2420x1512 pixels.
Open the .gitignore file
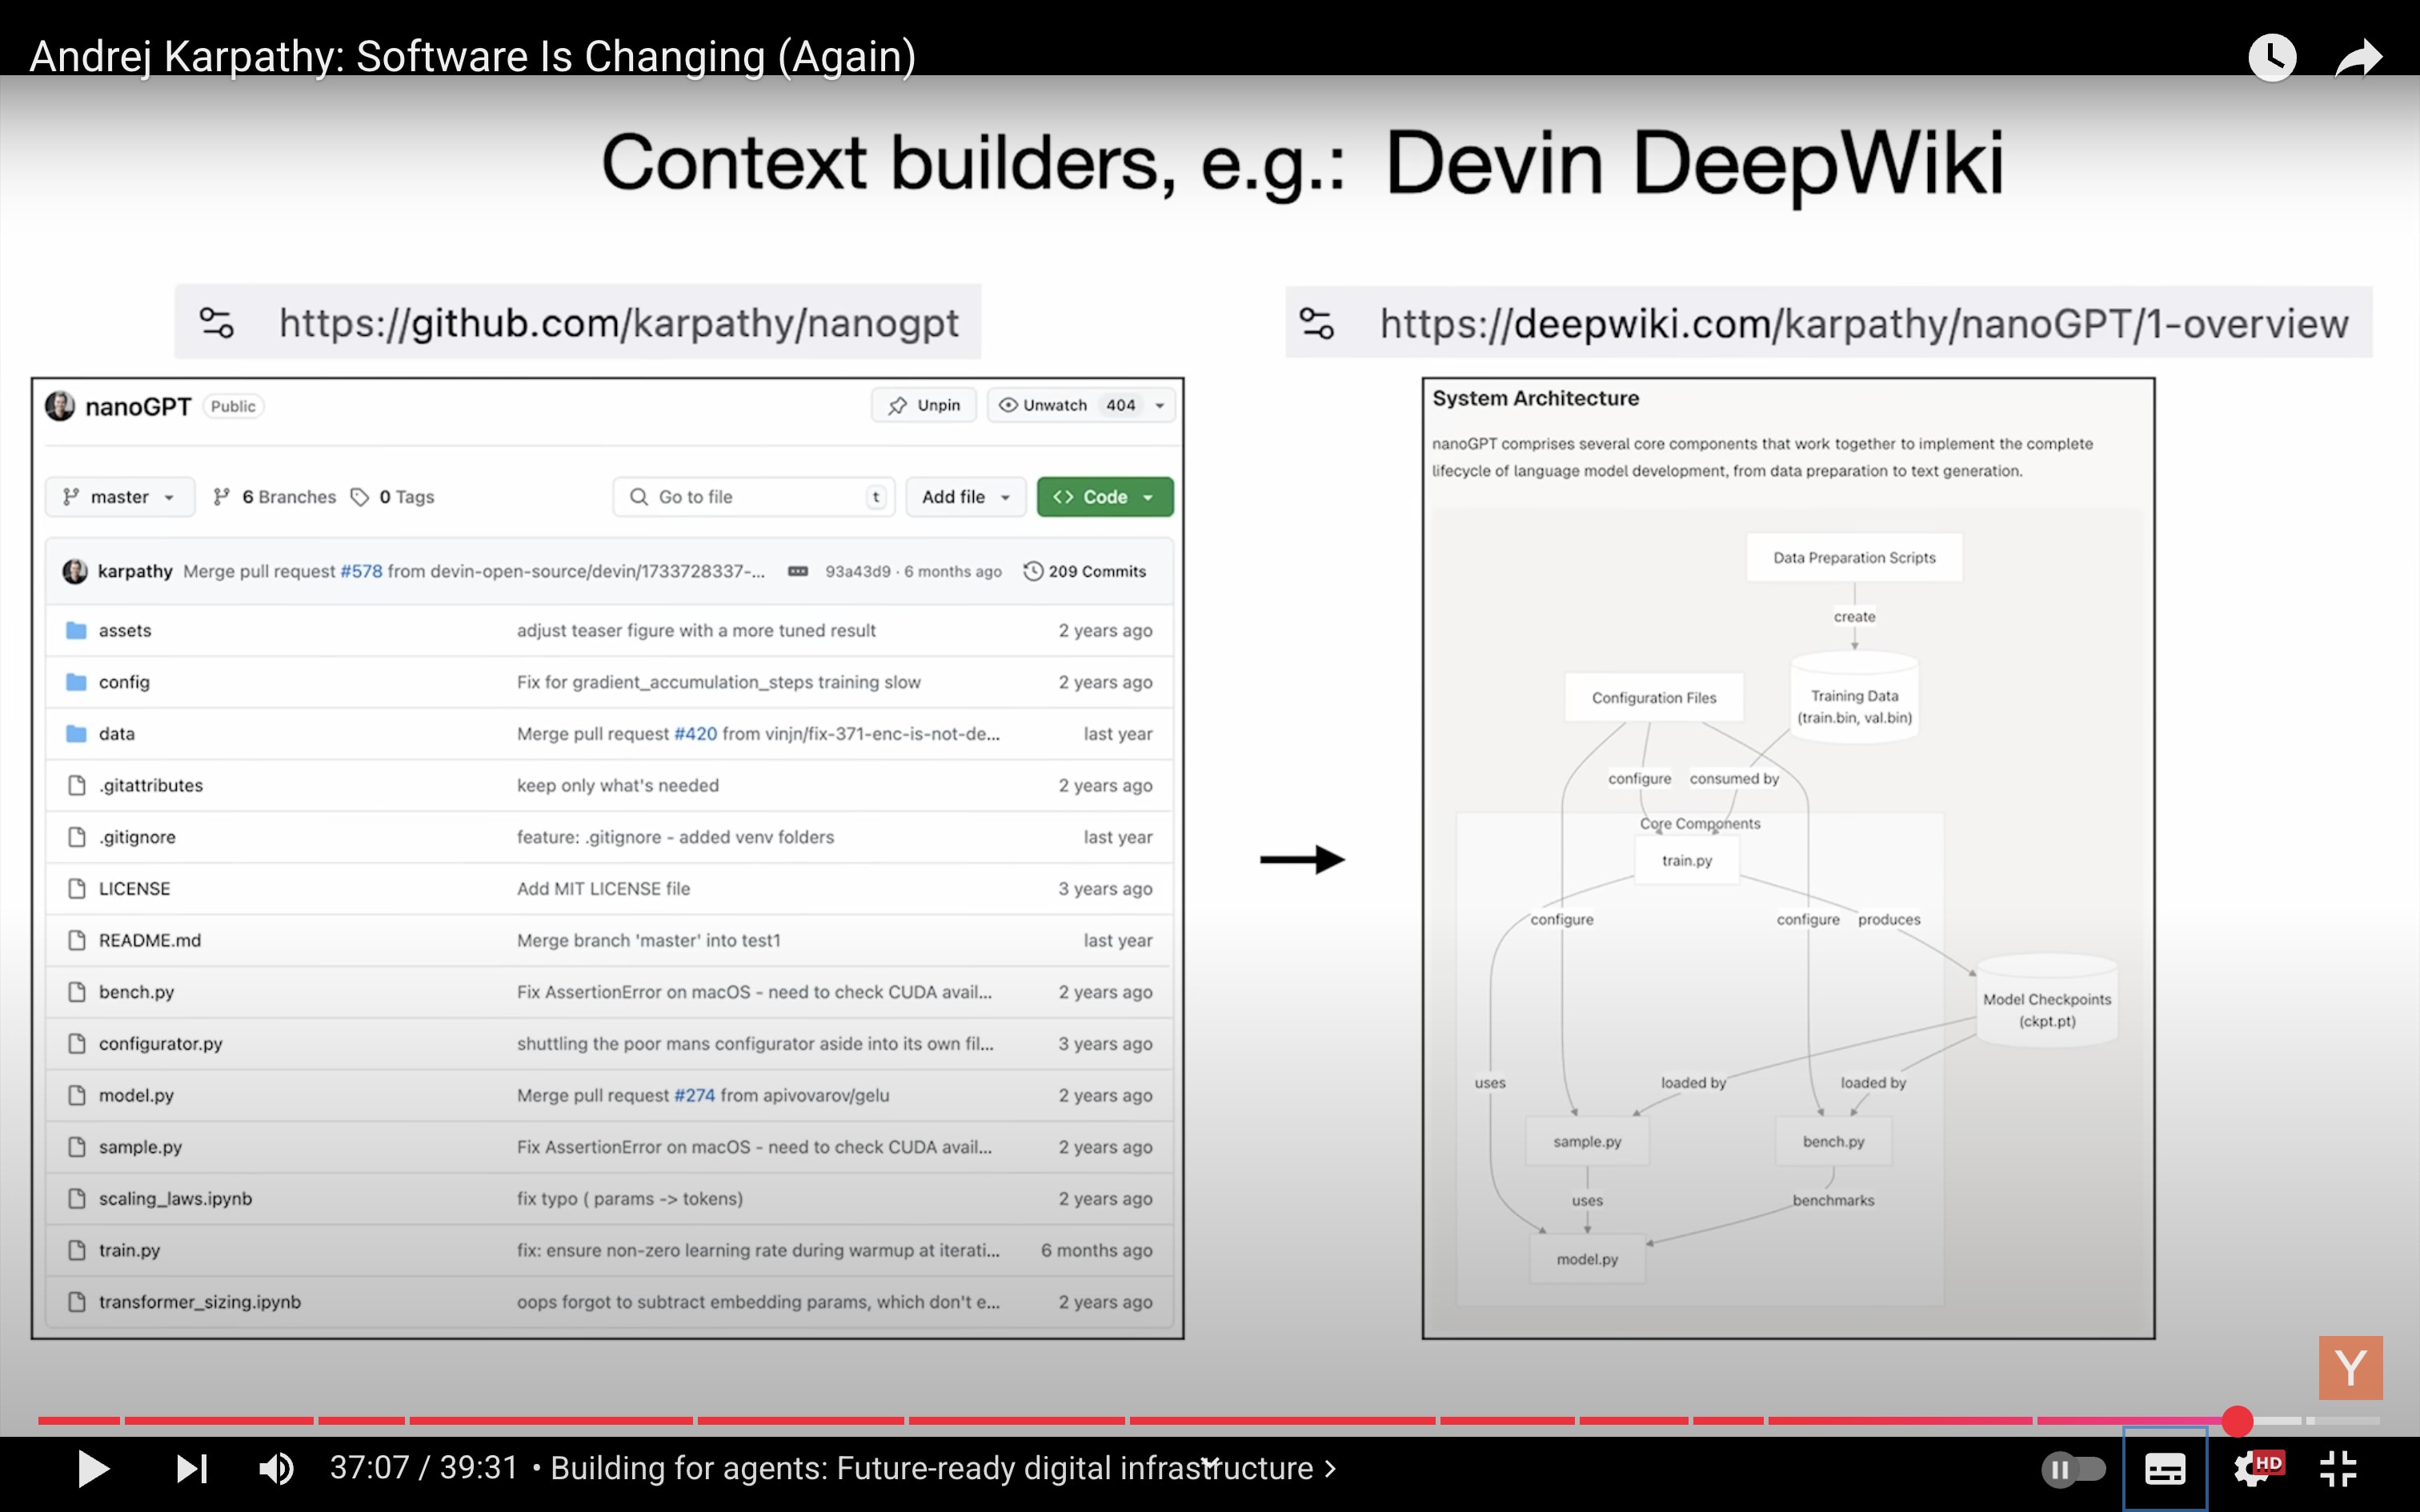137,837
